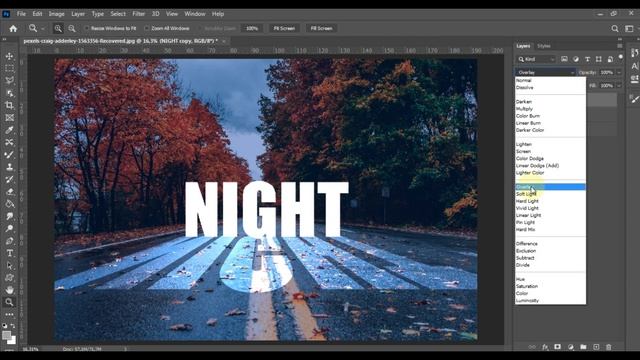
Task: Toggle filter for shape layers
Action: [x=599, y=59]
